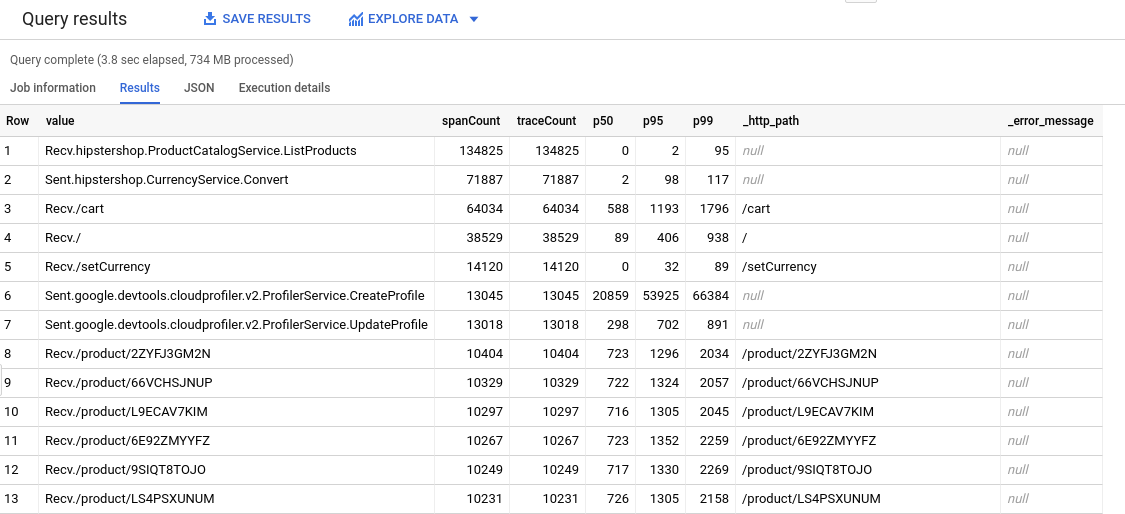Click the spanCount column header
The height and width of the screenshot is (514, 1125).
coord(471,121)
